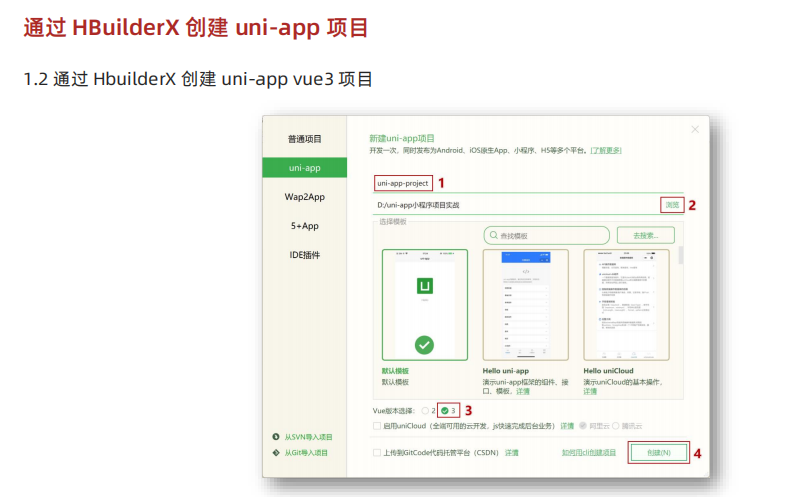Click the 默认模板 green title text
The image size is (798, 497).
tap(395, 371)
